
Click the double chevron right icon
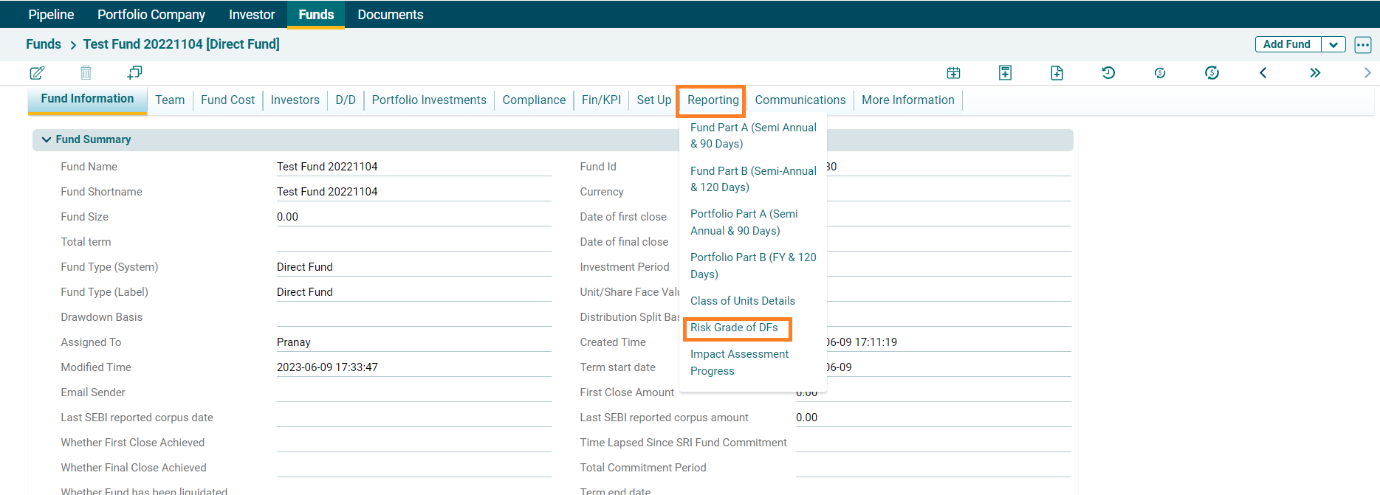click(x=1315, y=73)
